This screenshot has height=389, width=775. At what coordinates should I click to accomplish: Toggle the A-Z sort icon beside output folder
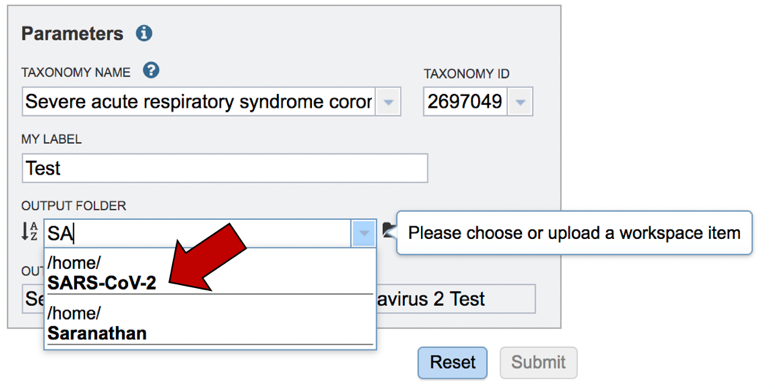(30, 232)
